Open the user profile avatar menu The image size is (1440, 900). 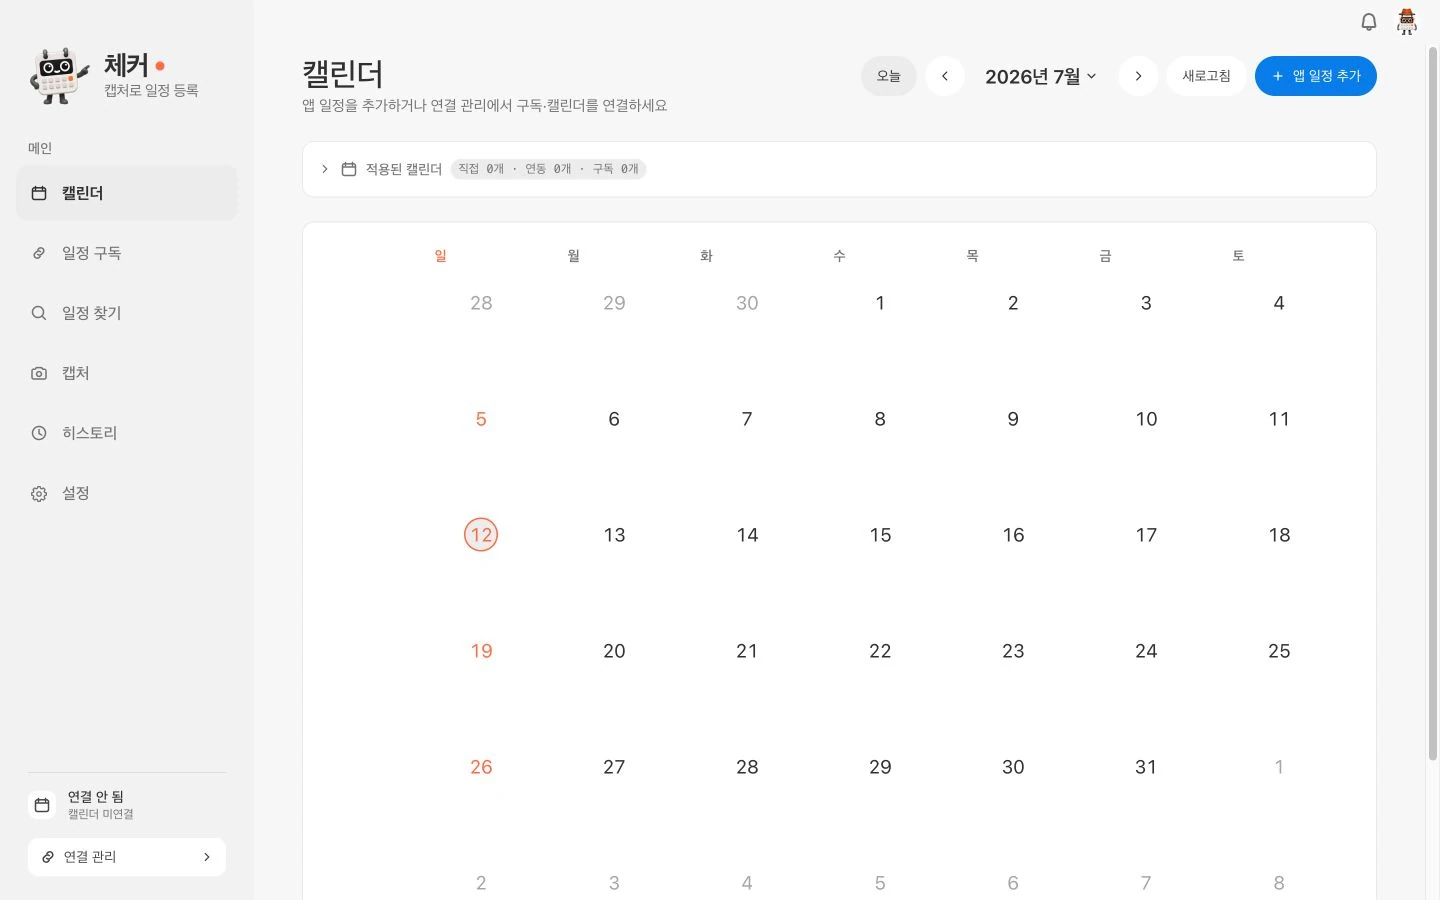point(1407,21)
